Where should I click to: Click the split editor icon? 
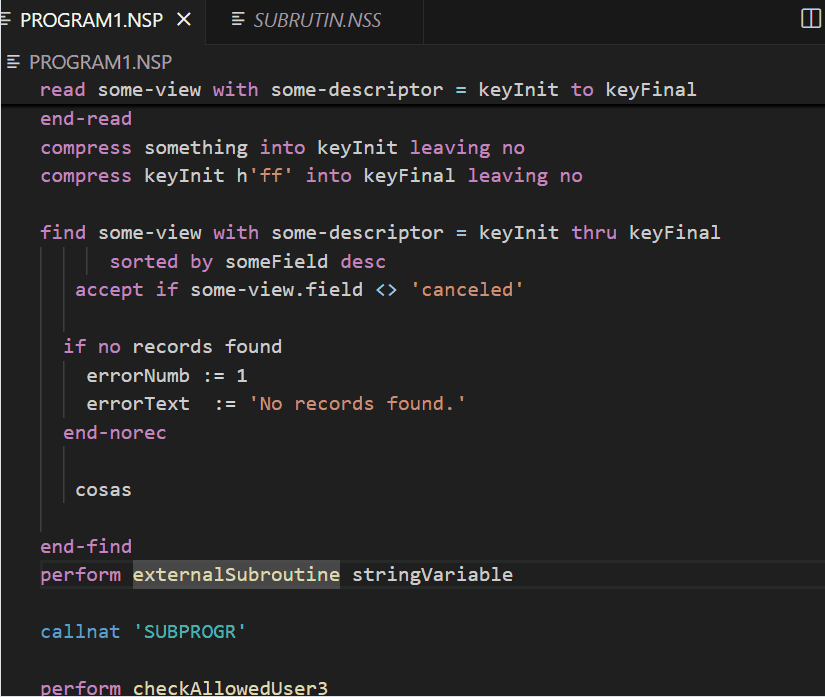click(x=810, y=18)
